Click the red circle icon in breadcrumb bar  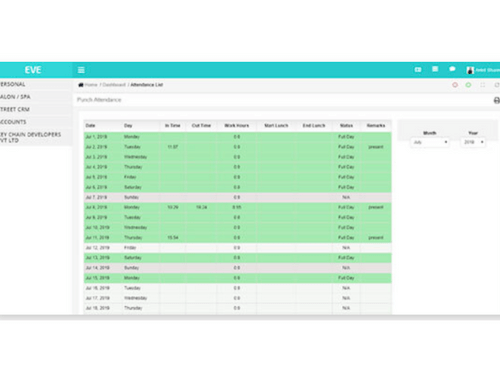[455, 85]
